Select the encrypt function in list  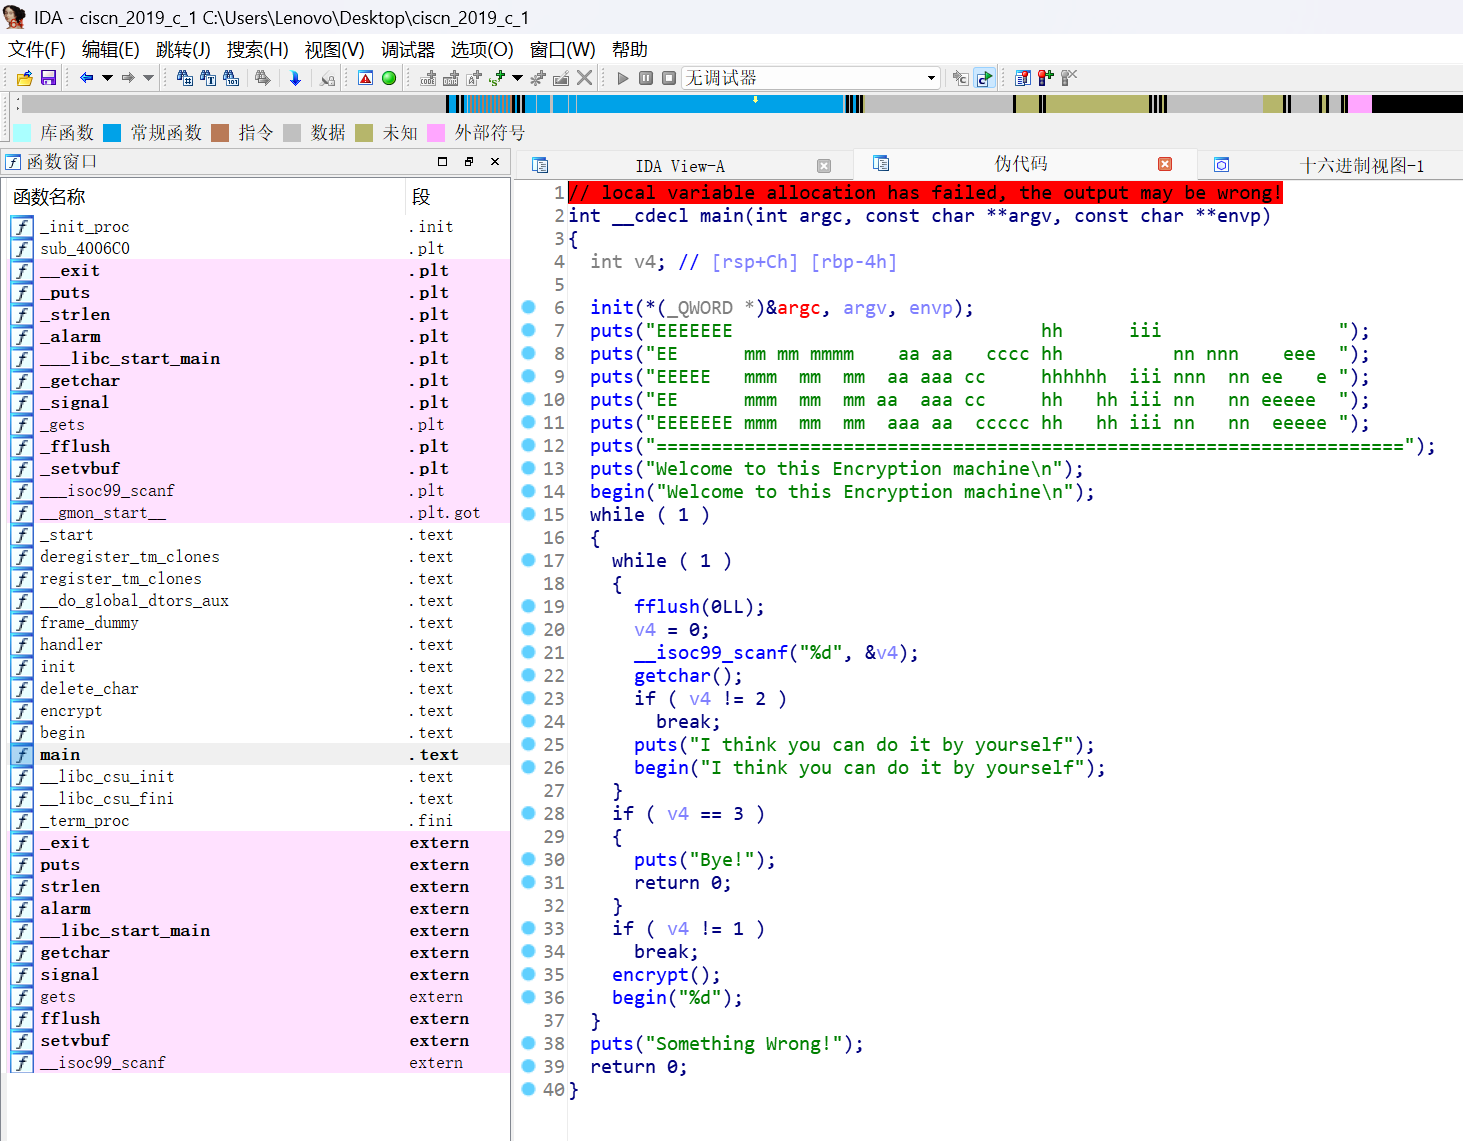click(x=71, y=711)
